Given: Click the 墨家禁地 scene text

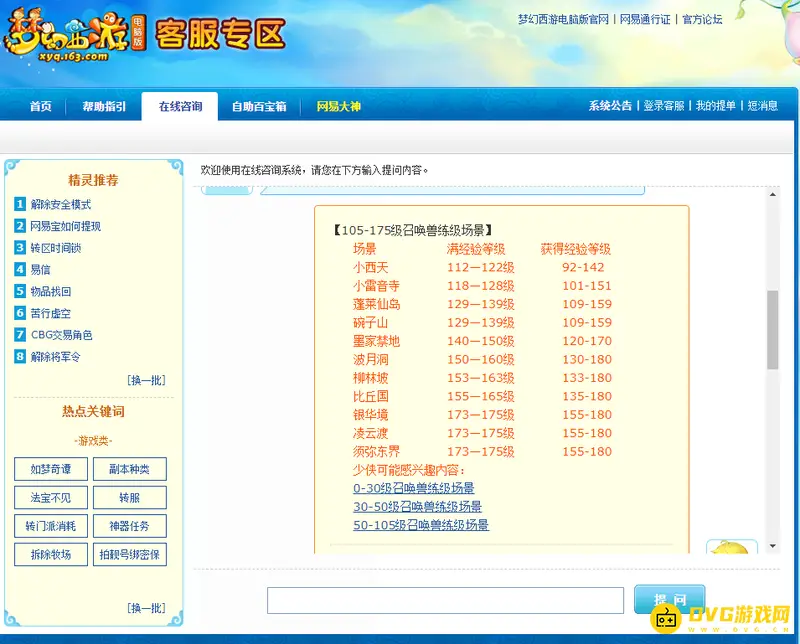Looking at the screenshot, I should [x=377, y=341].
